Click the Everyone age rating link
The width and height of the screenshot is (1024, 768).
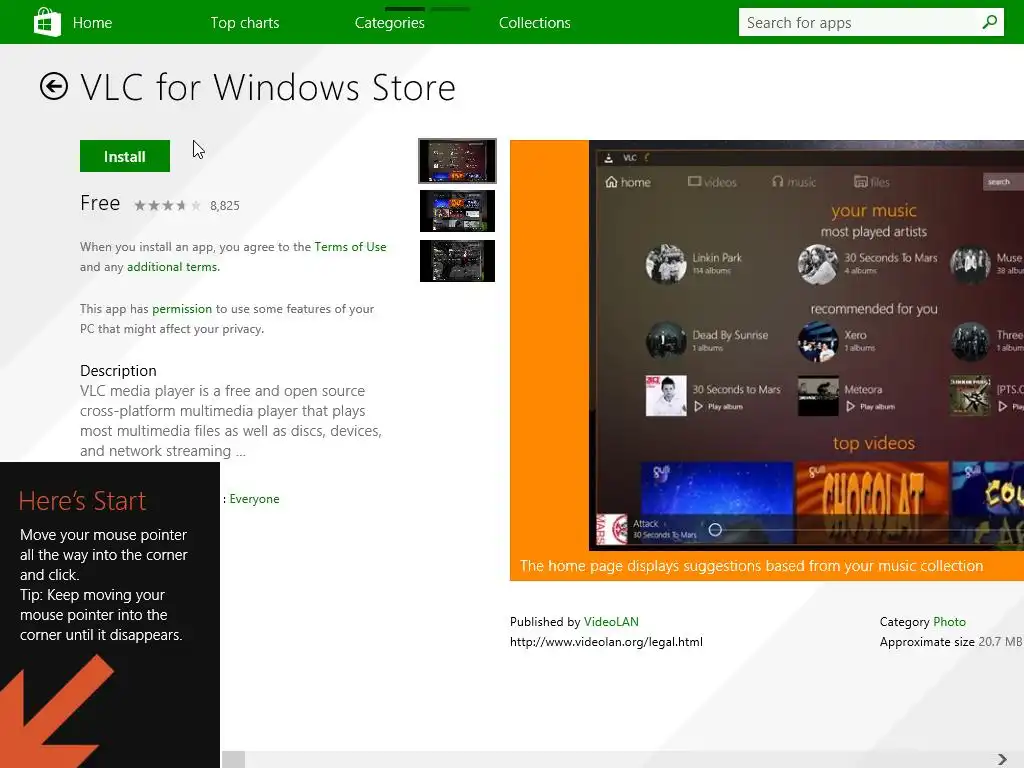click(x=254, y=499)
